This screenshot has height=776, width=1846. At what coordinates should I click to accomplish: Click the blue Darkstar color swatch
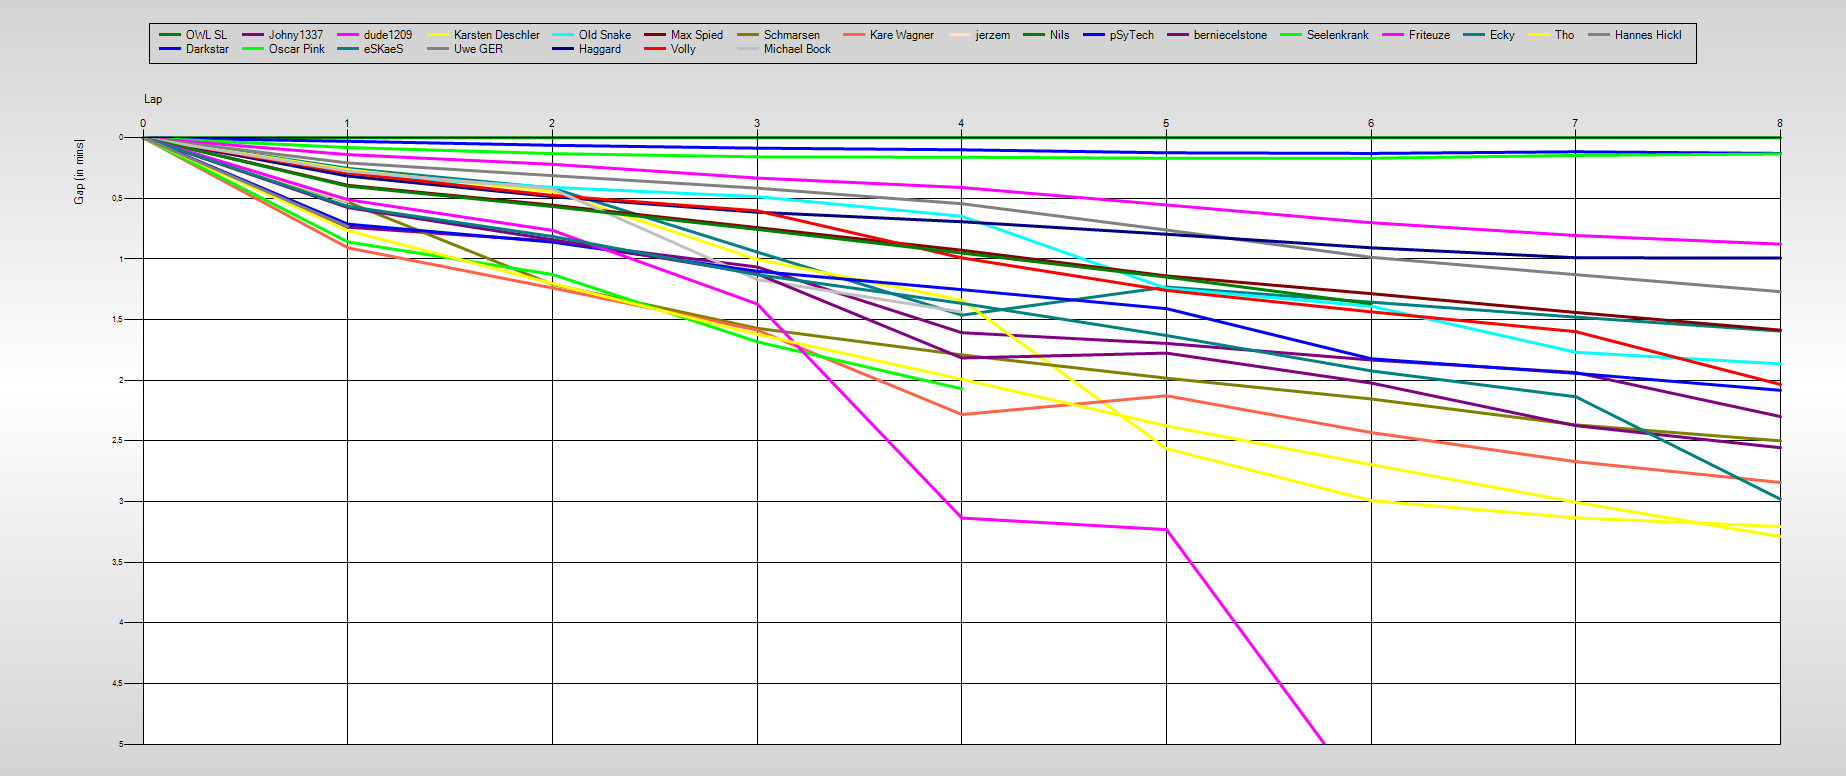click(170, 49)
